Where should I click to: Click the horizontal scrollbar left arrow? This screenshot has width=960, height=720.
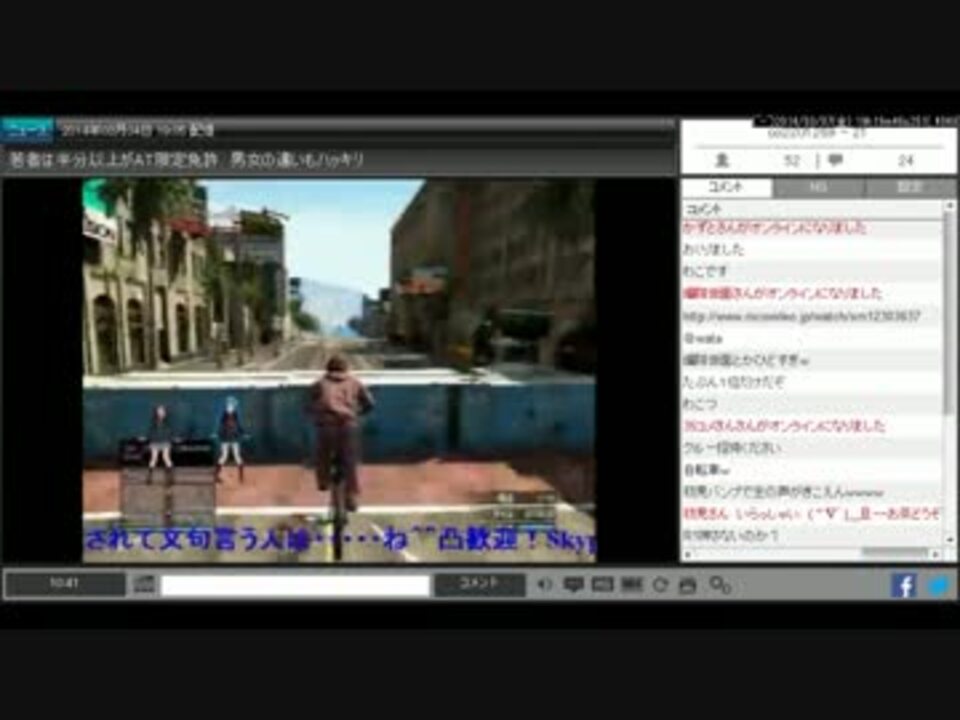click(x=688, y=553)
